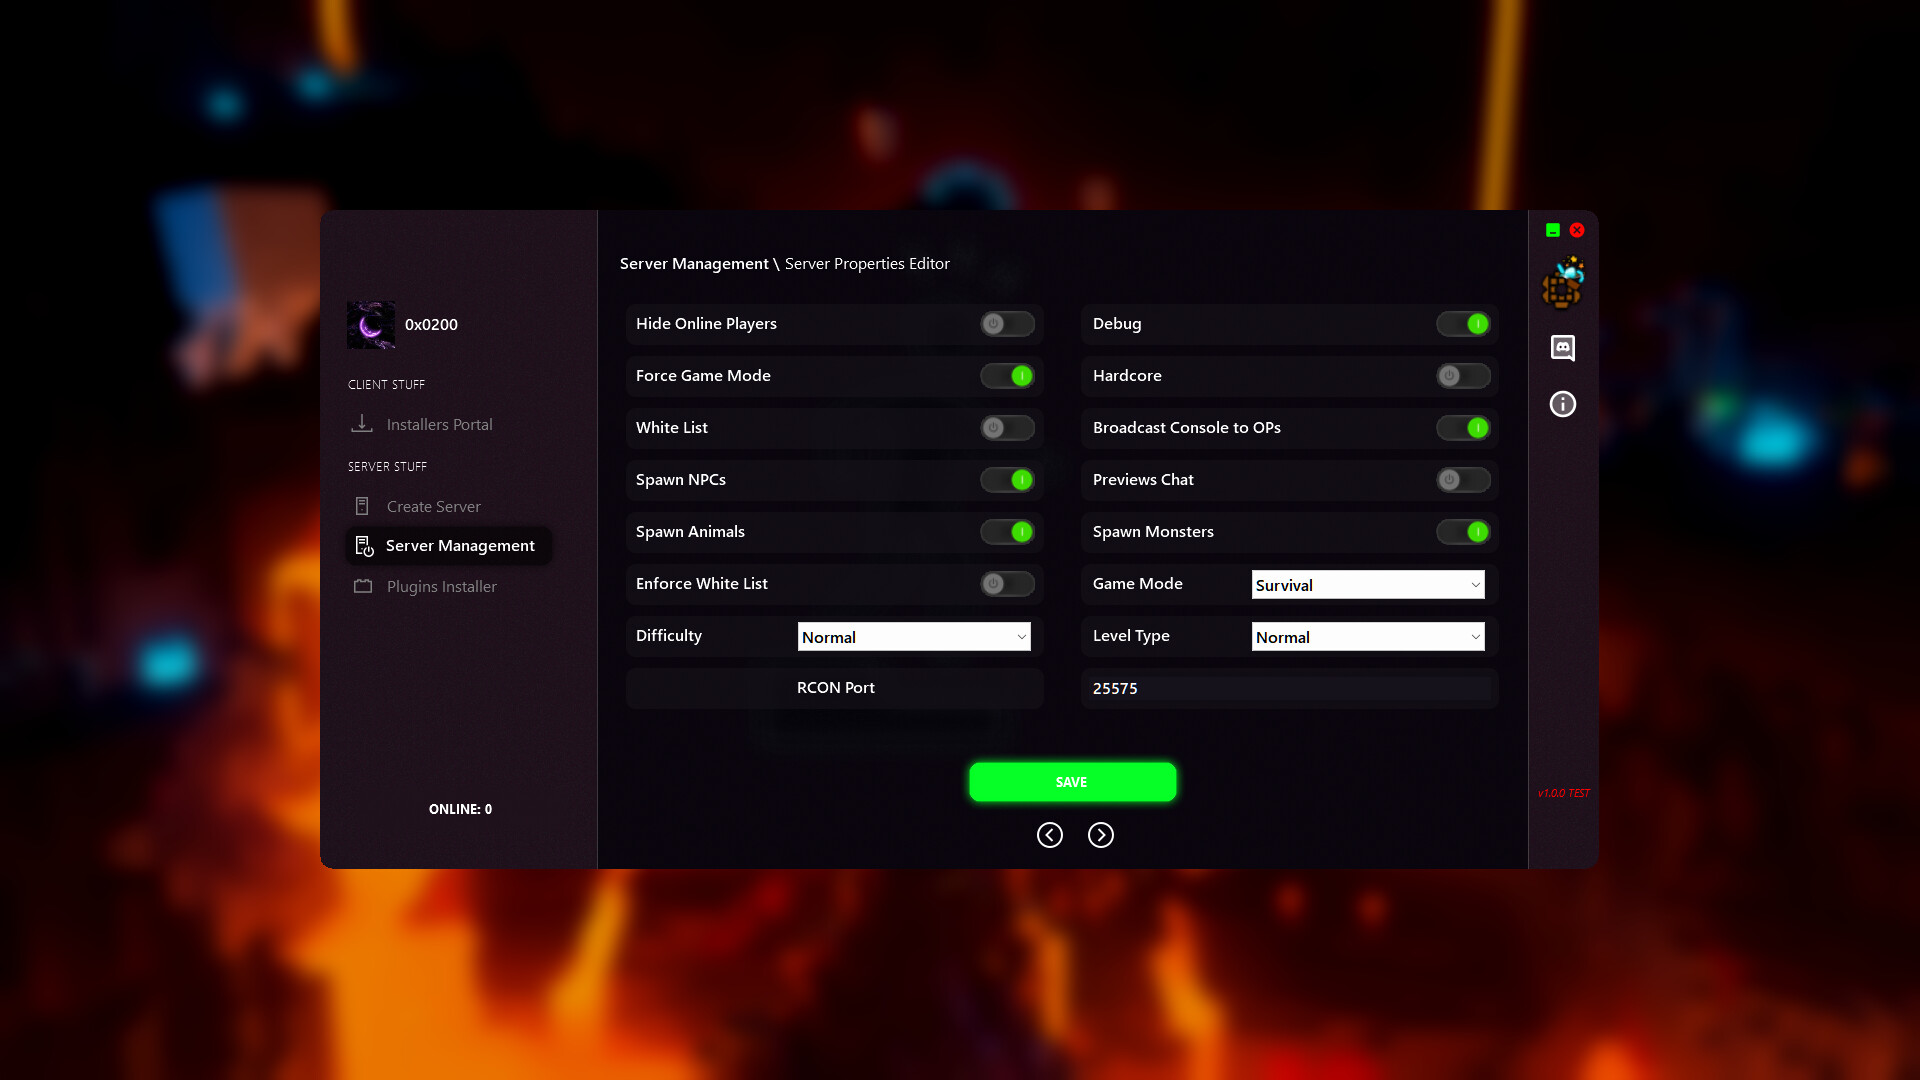The width and height of the screenshot is (1920, 1080).
Task: Click the download icon beside Installers Portal
Action: (362, 423)
